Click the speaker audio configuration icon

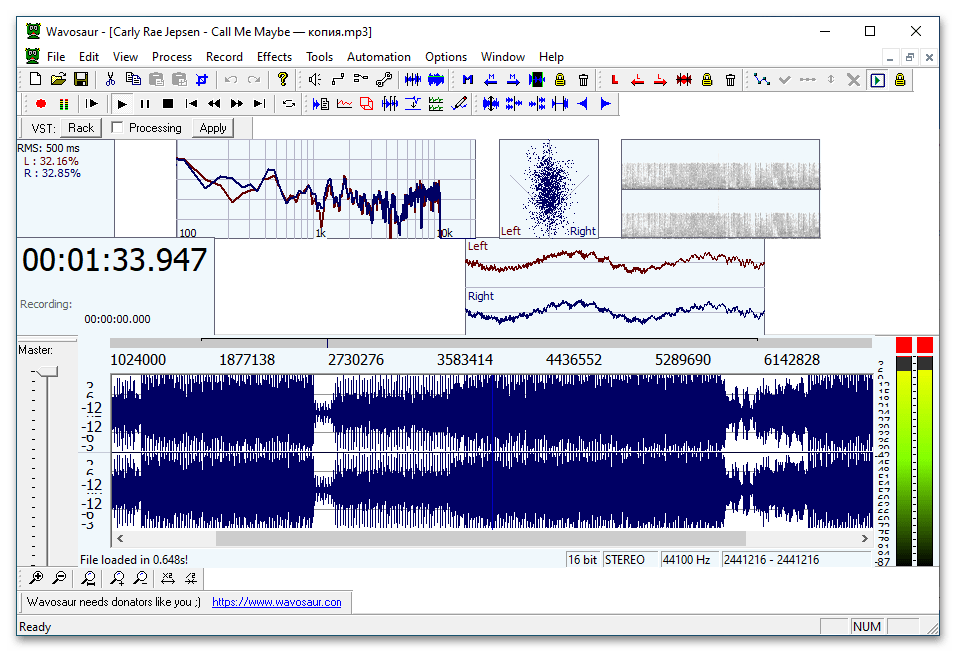click(315, 79)
